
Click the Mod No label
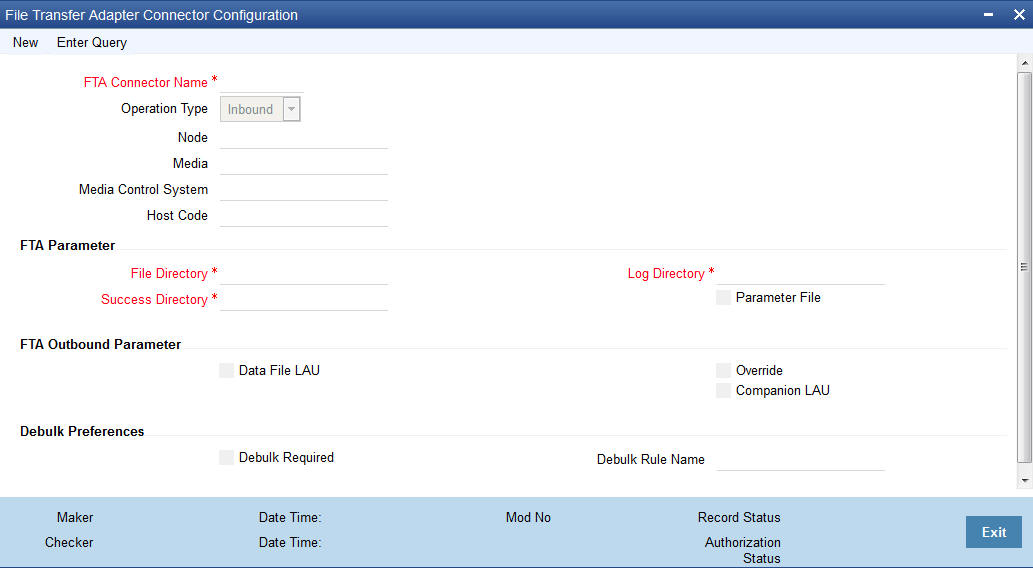(528, 517)
